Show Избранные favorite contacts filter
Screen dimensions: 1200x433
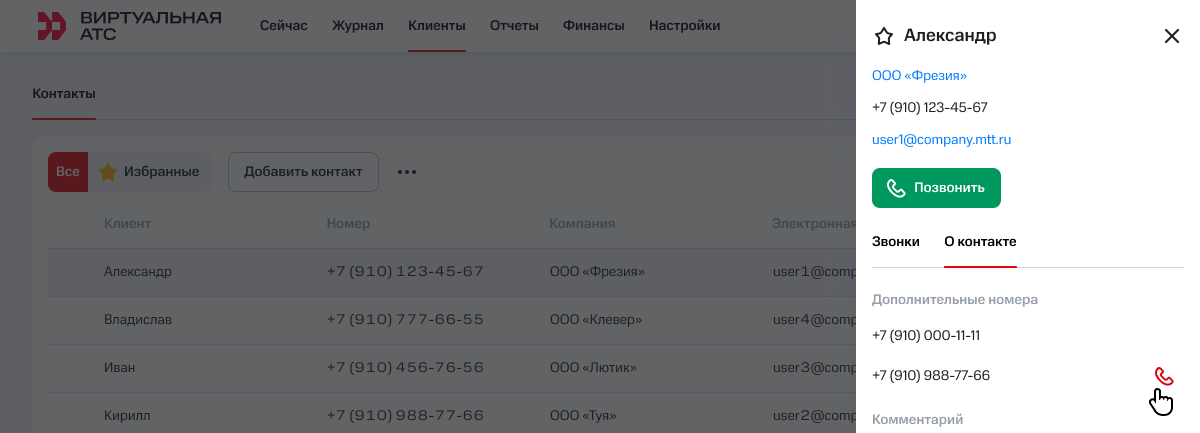(x=150, y=172)
